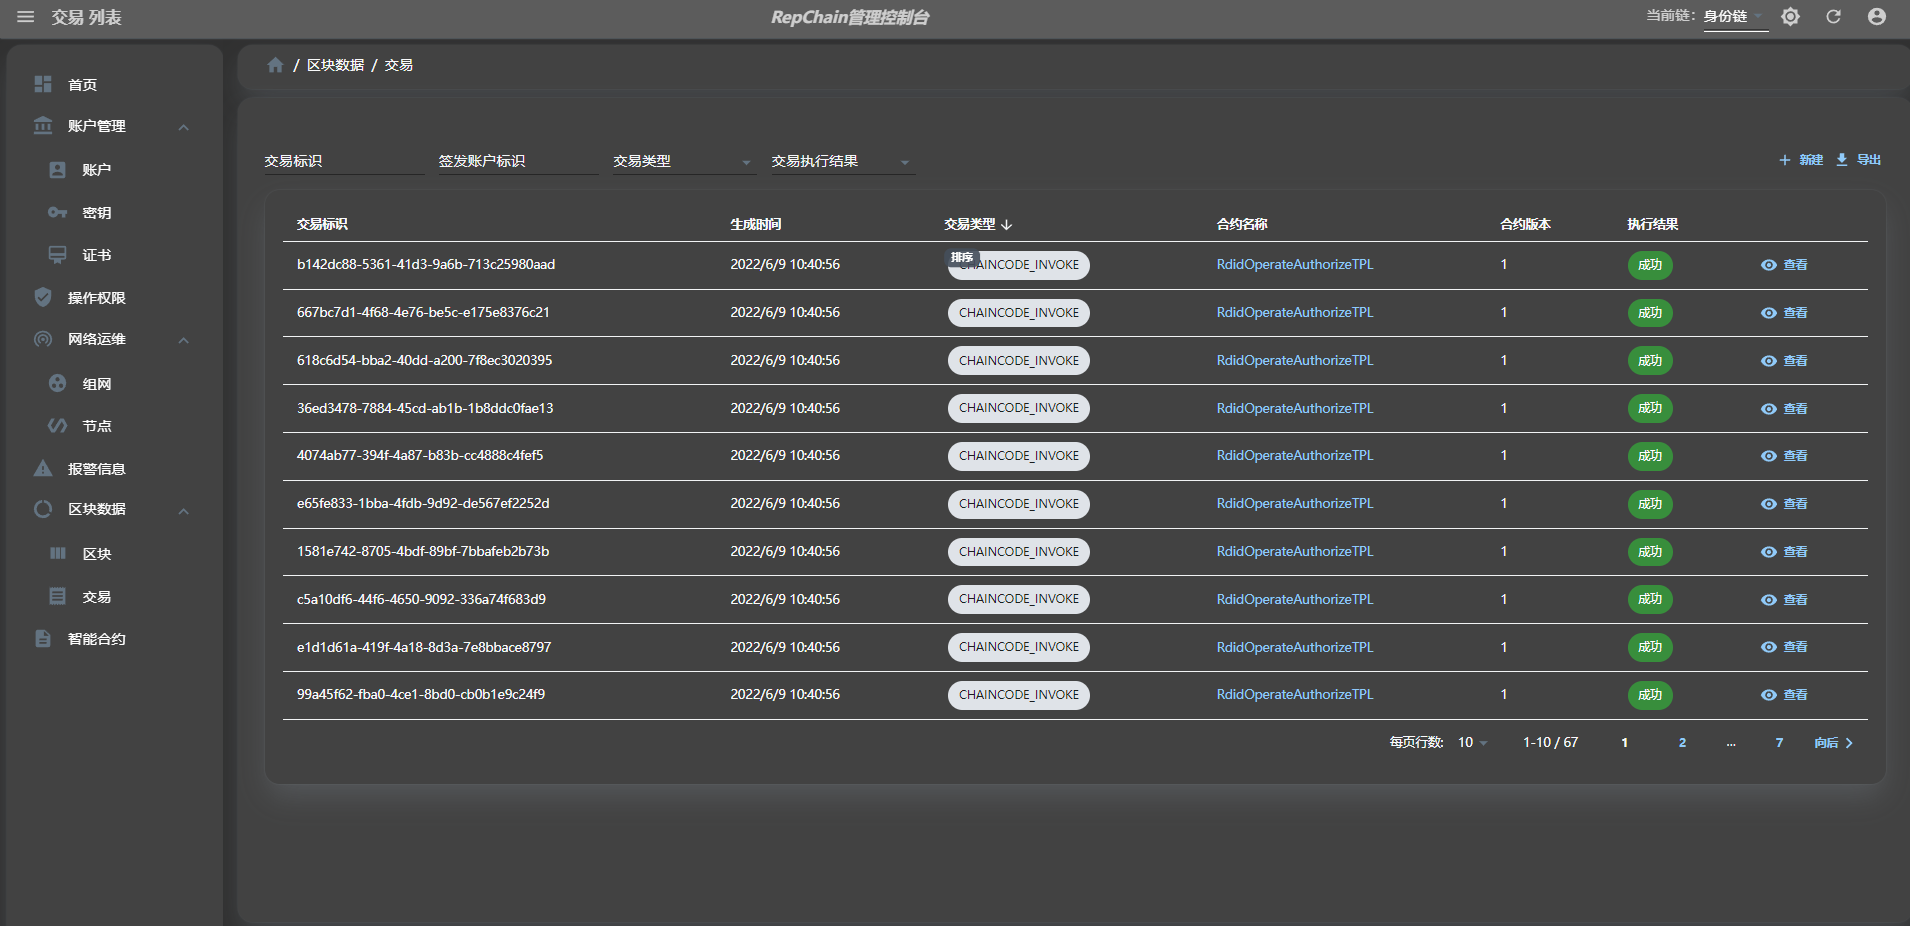Click the plus icon beside 新建
The width and height of the screenshot is (1910, 926).
pos(1784,160)
